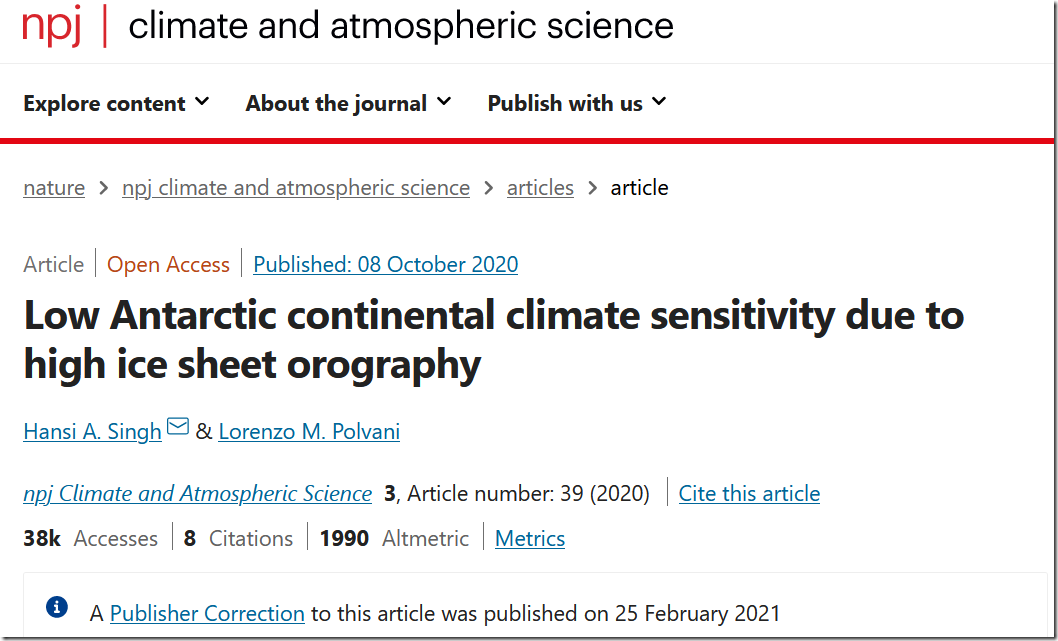Expand the Explore content menu
1058x641 pixels.
click(116, 103)
